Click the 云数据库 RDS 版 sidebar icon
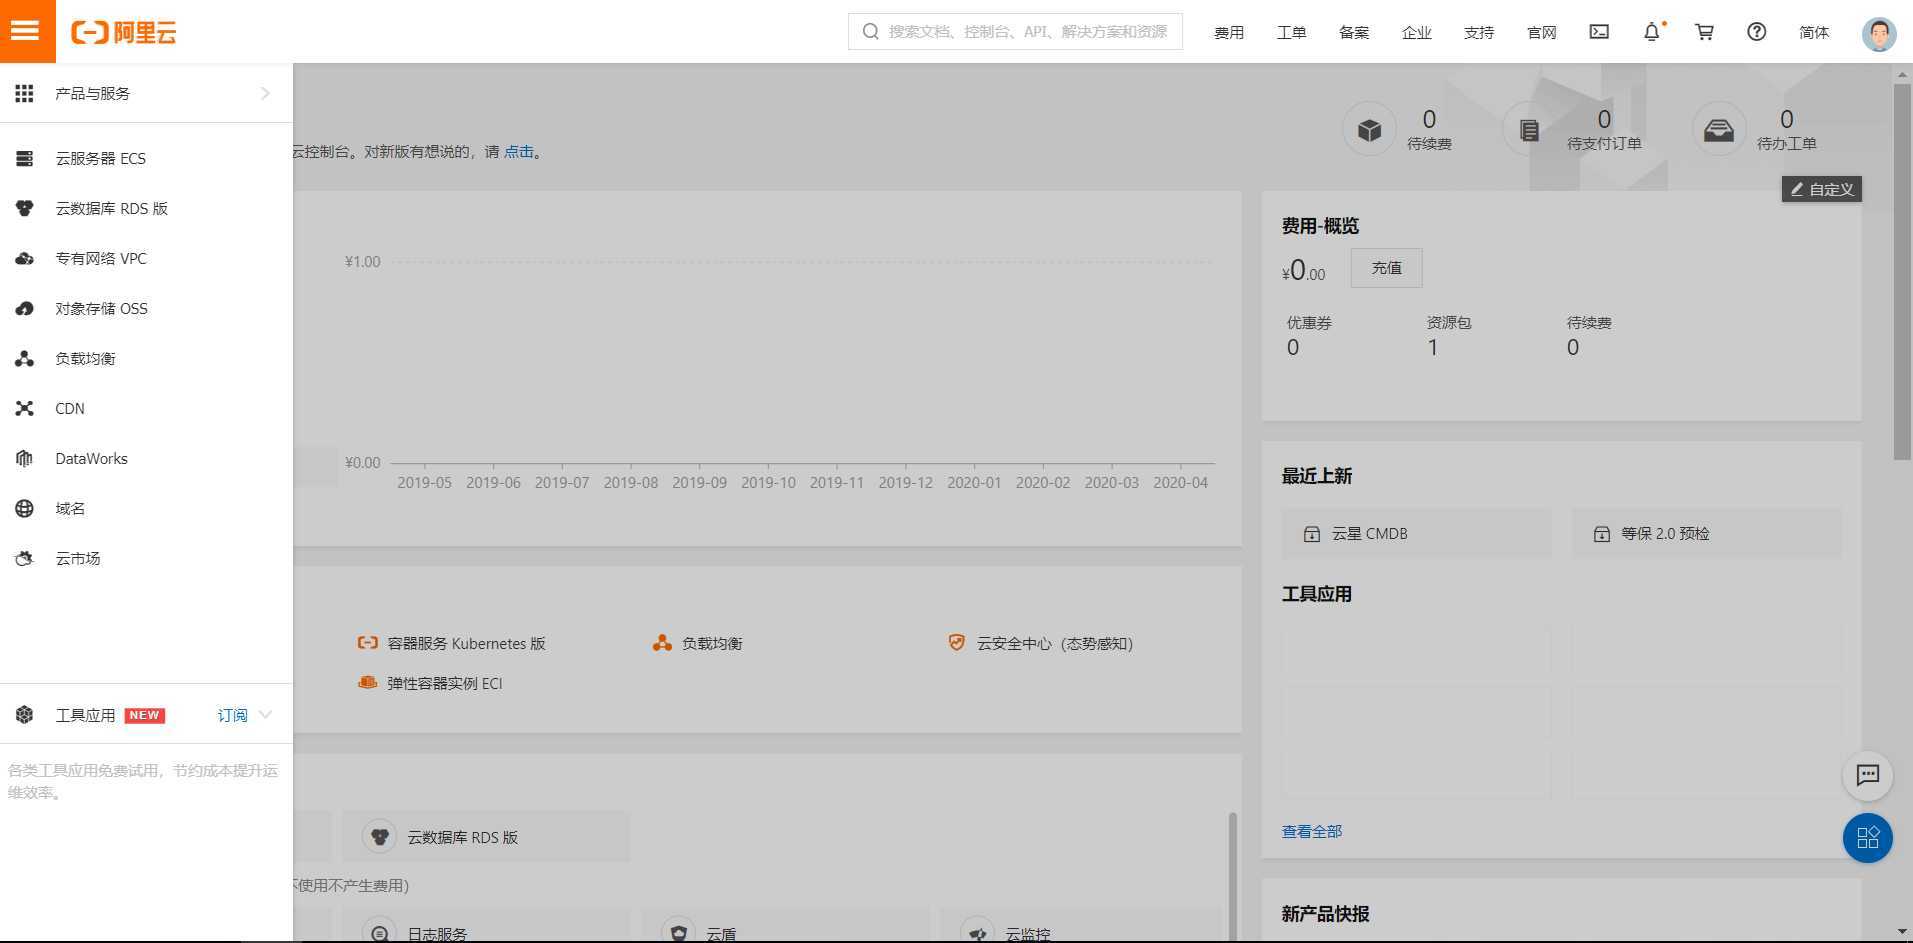This screenshot has height=943, width=1913. [x=25, y=208]
